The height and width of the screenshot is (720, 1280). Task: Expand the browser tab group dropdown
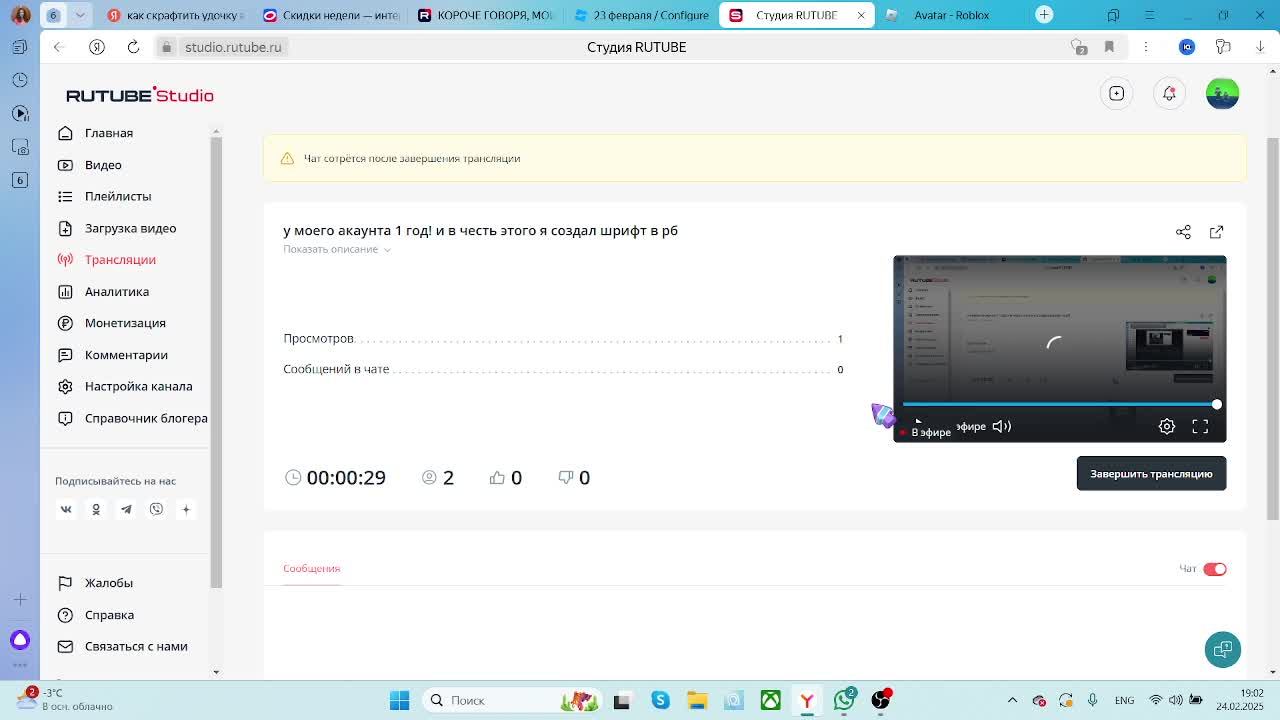pos(80,15)
